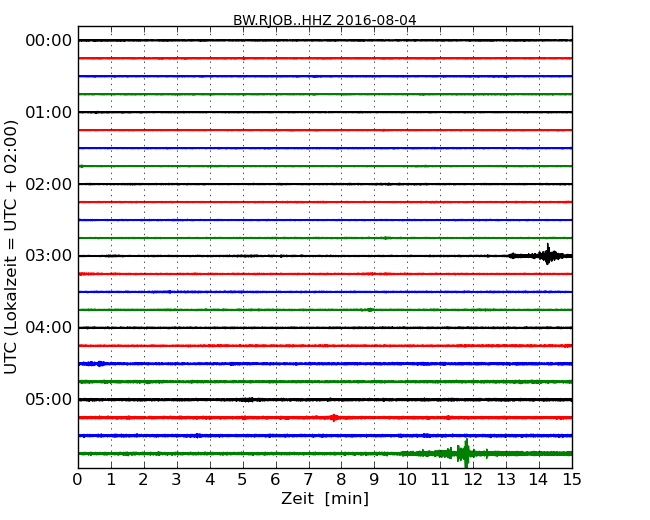This screenshot has height=520, width=650.
Task: Click the large event burst on the bottom green trace
Action: tap(464, 453)
